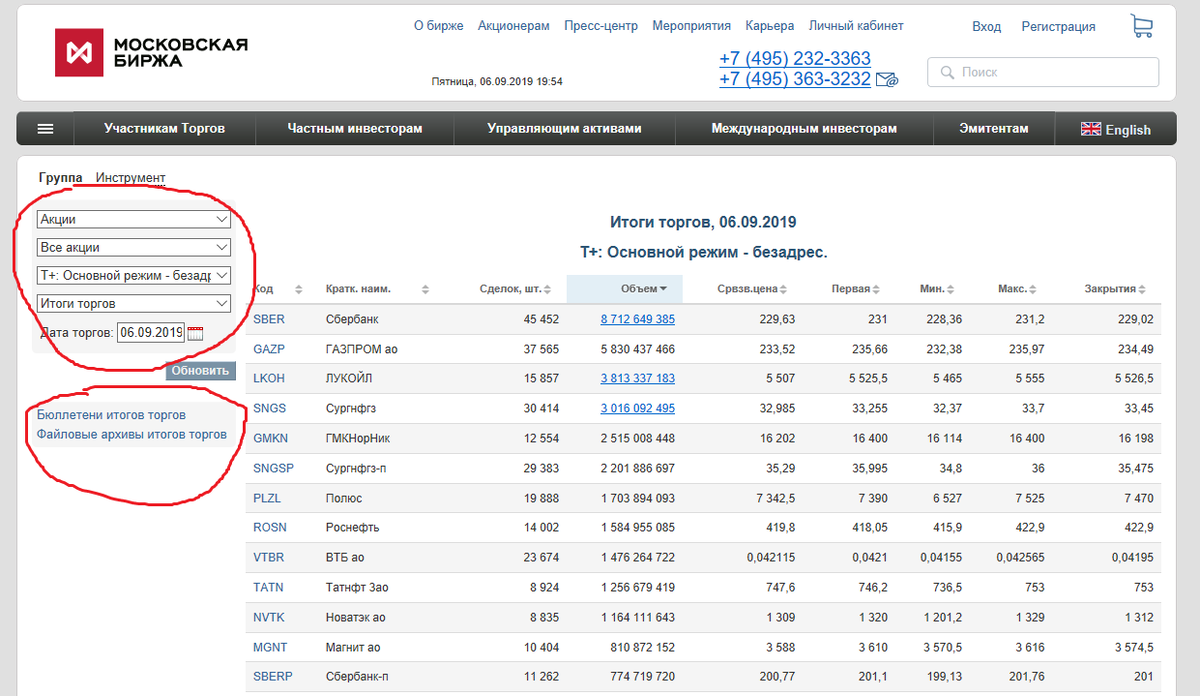
Task: Sort by Срвзв.цена column
Action: point(751,289)
